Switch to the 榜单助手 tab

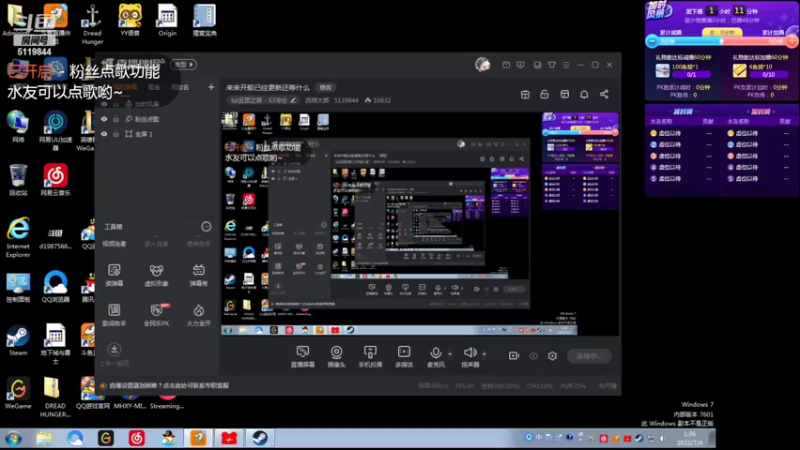[x=198, y=244]
